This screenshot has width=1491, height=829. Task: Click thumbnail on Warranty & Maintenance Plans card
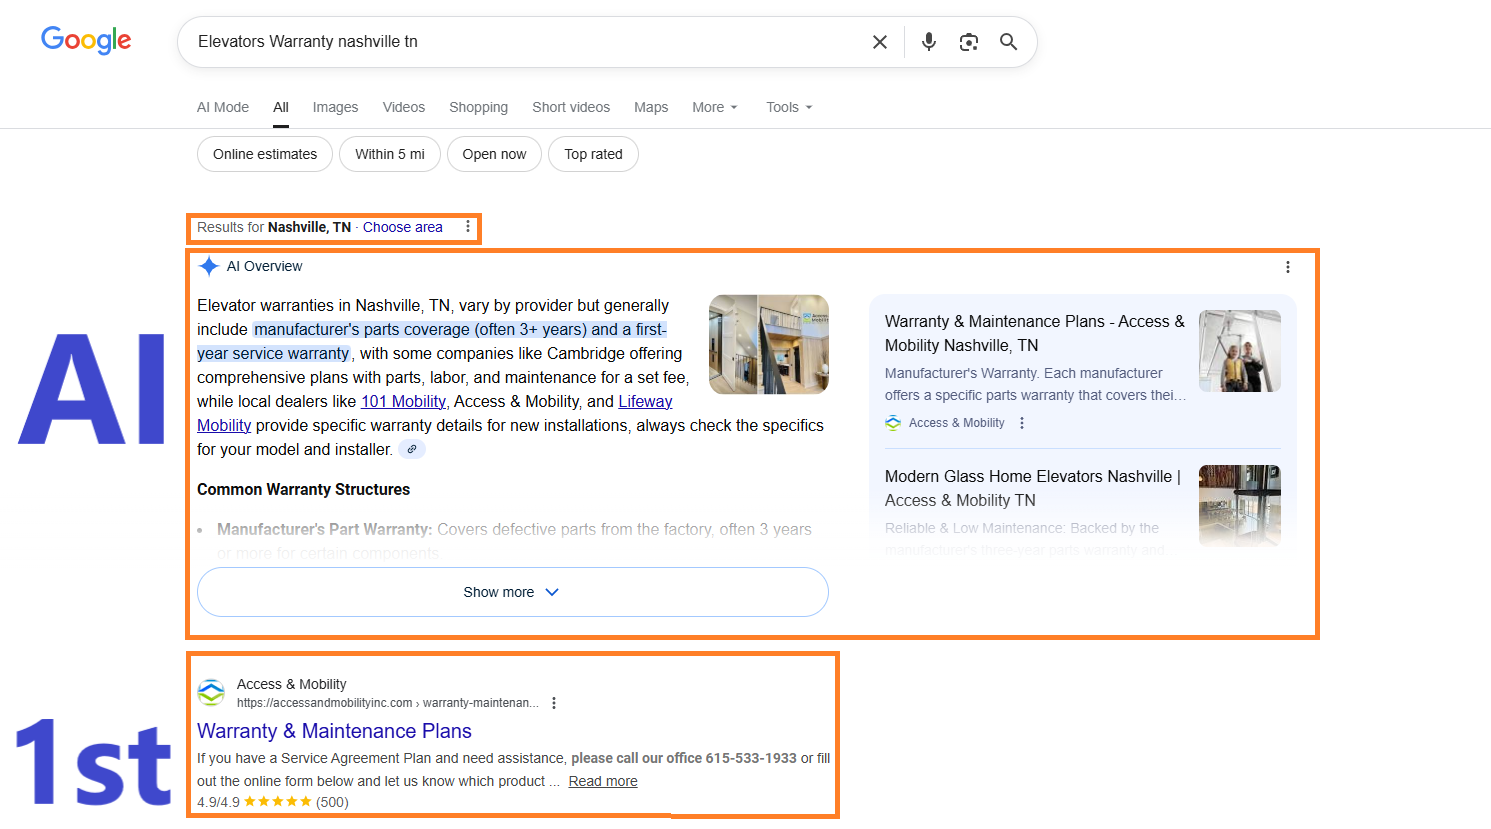click(x=1240, y=351)
